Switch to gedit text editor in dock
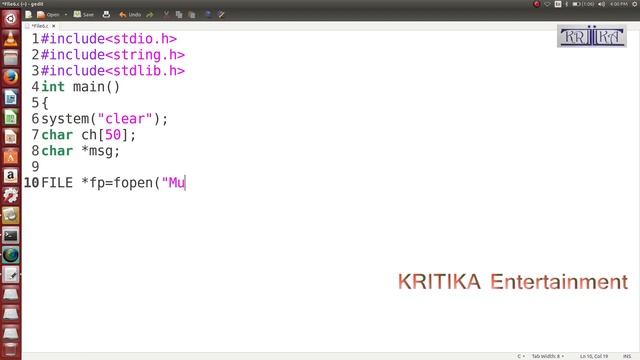Screen dimensions: 640x360 click(x=11, y=275)
